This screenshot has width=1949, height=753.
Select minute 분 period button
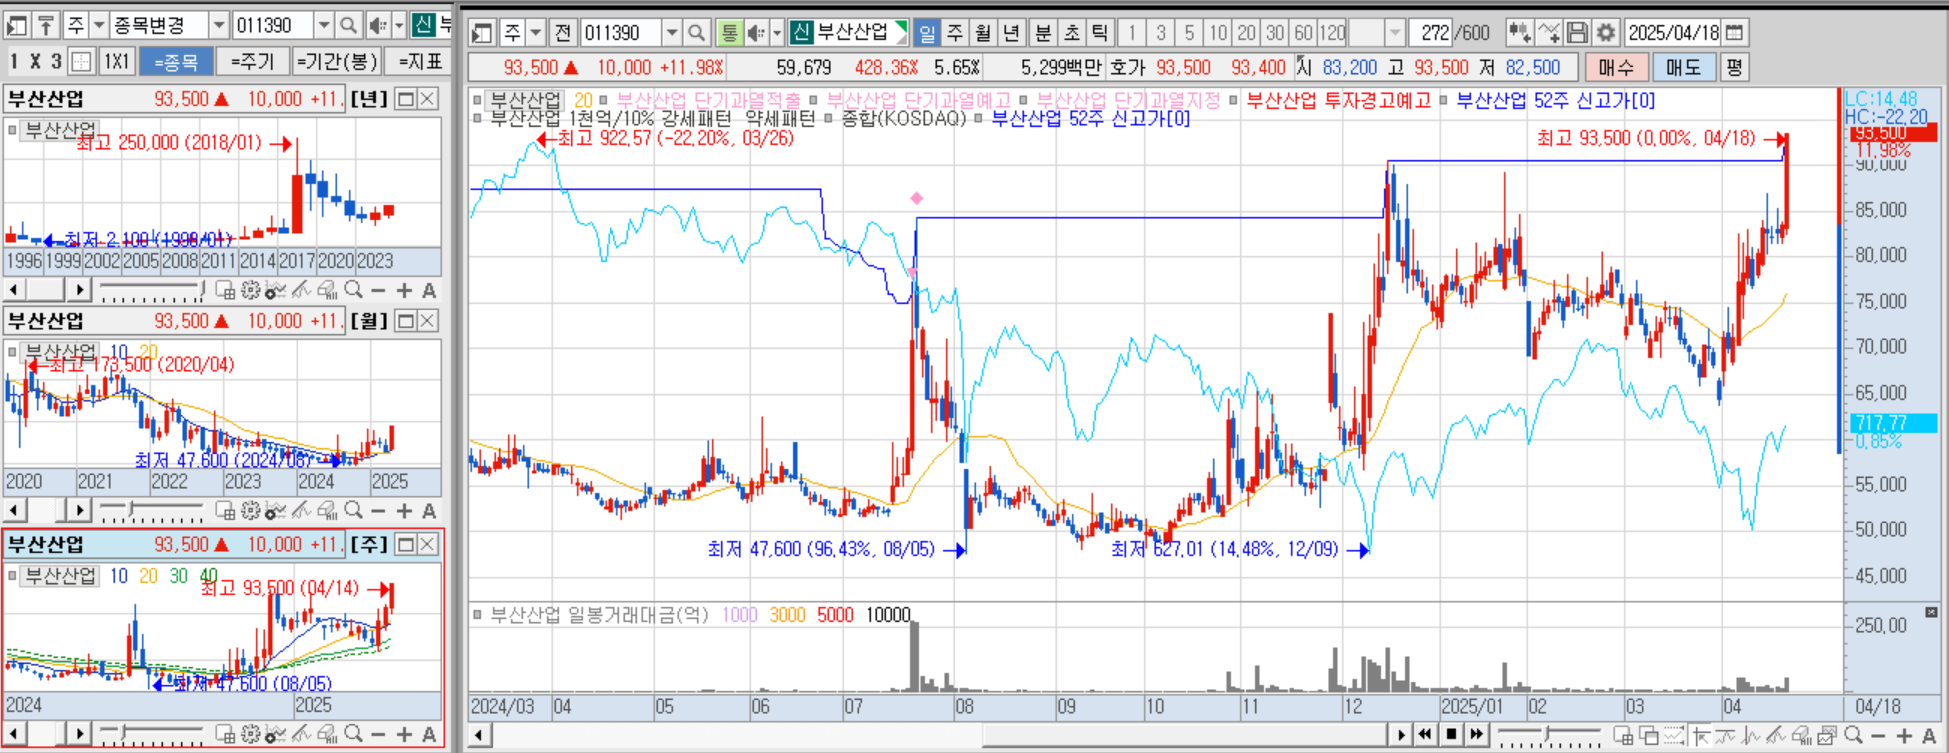[x=1043, y=33]
